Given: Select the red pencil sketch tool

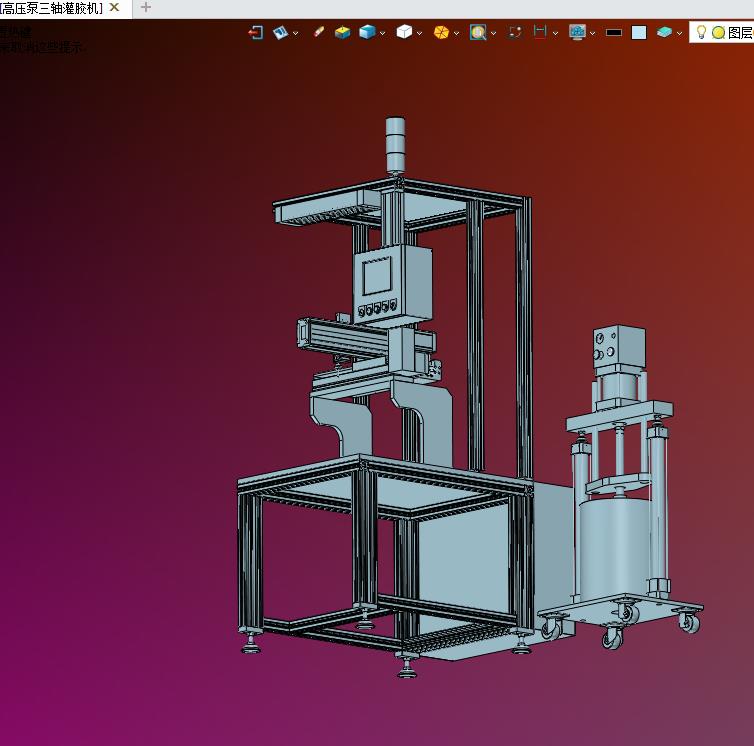Looking at the screenshot, I should point(319,32).
